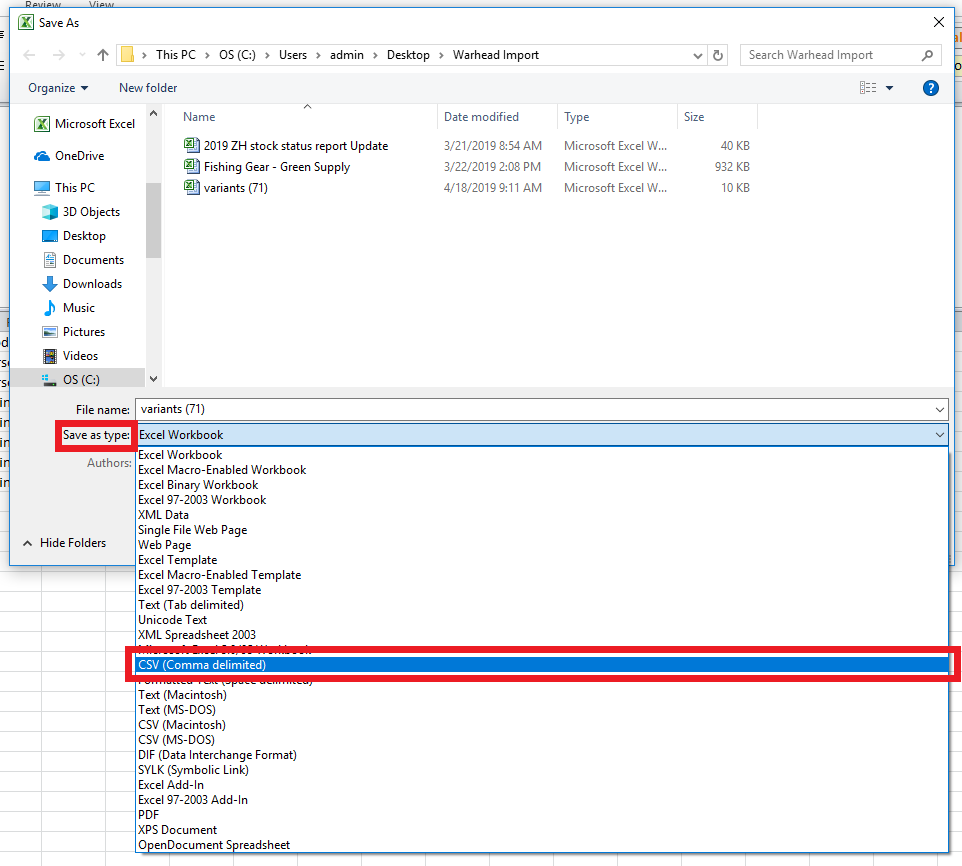Choose Excel Workbook in type list
Screen dimensions: 962x866
point(542,454)
